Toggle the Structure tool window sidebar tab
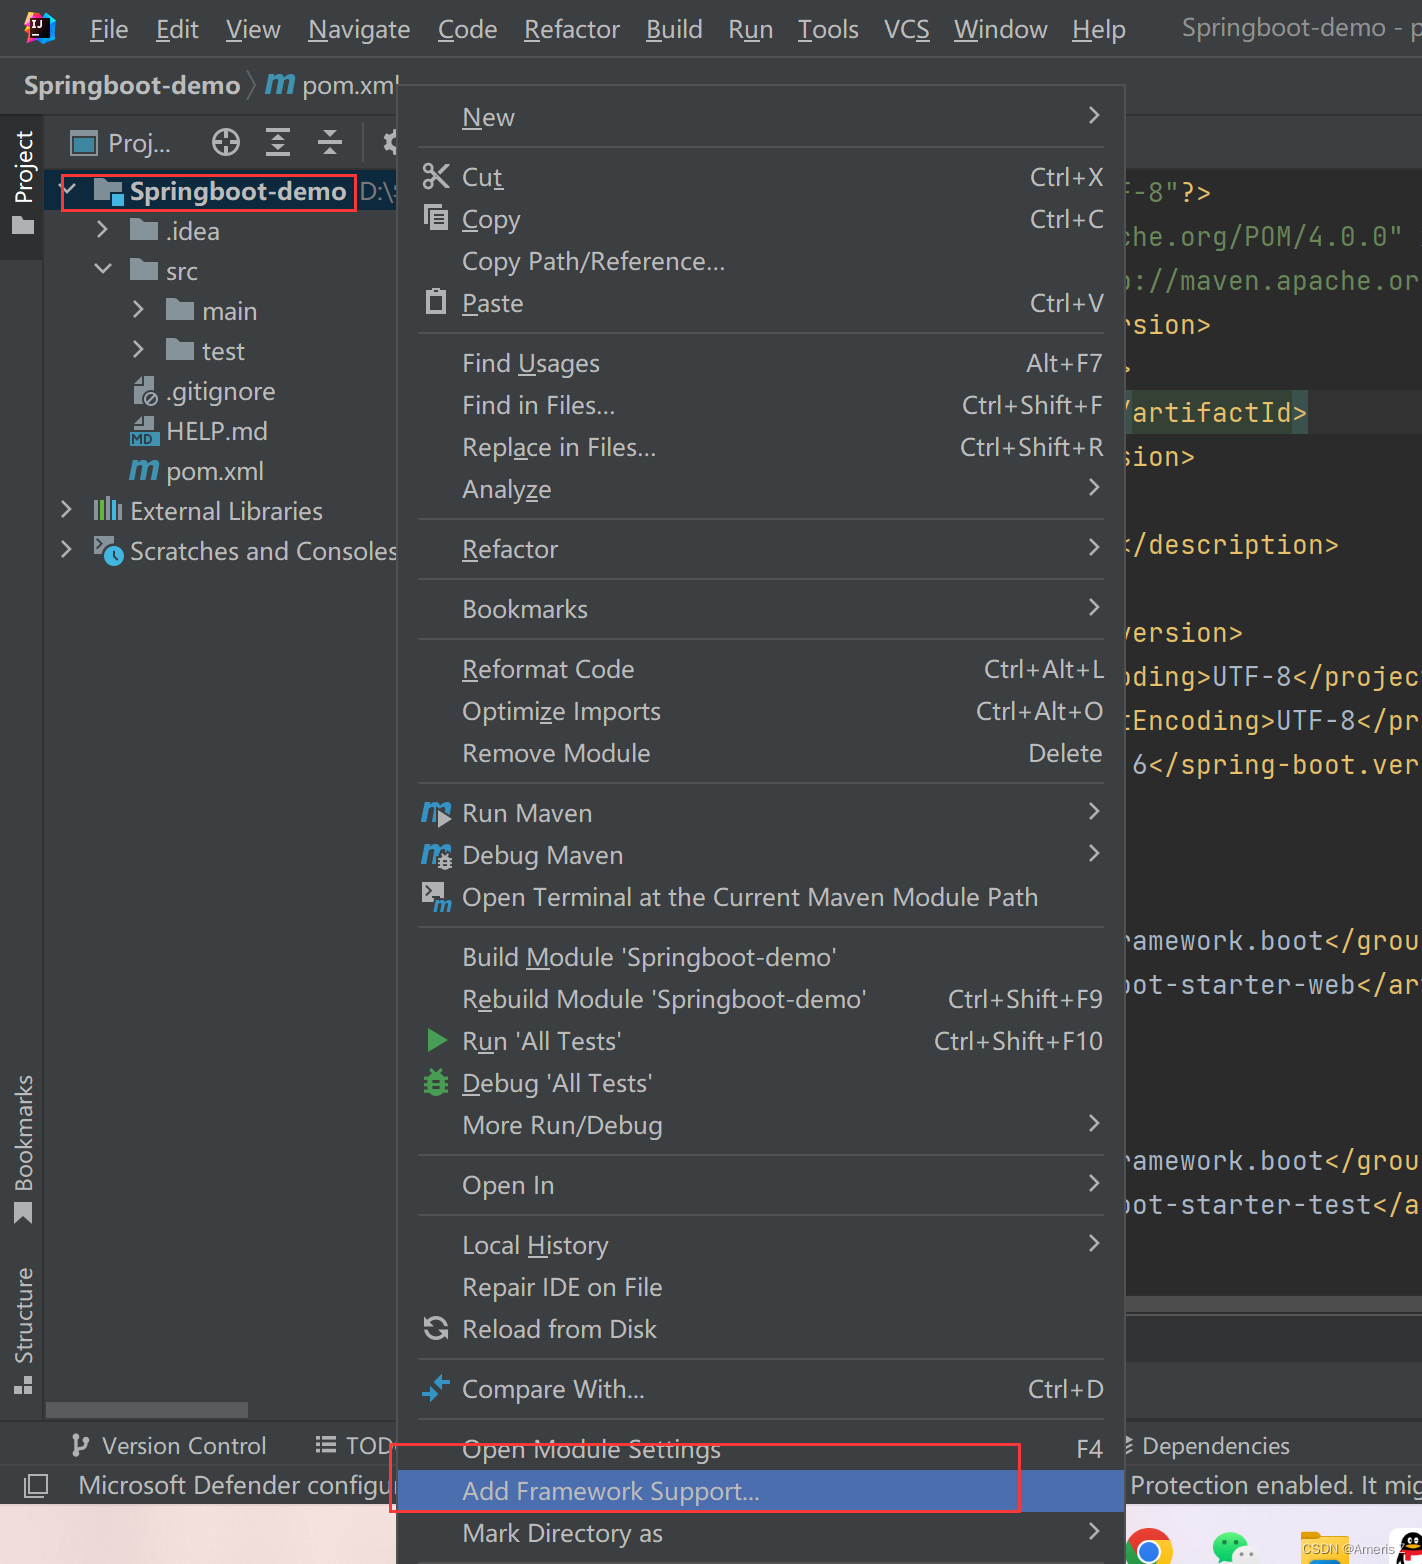 click(x=23, y=1330)
